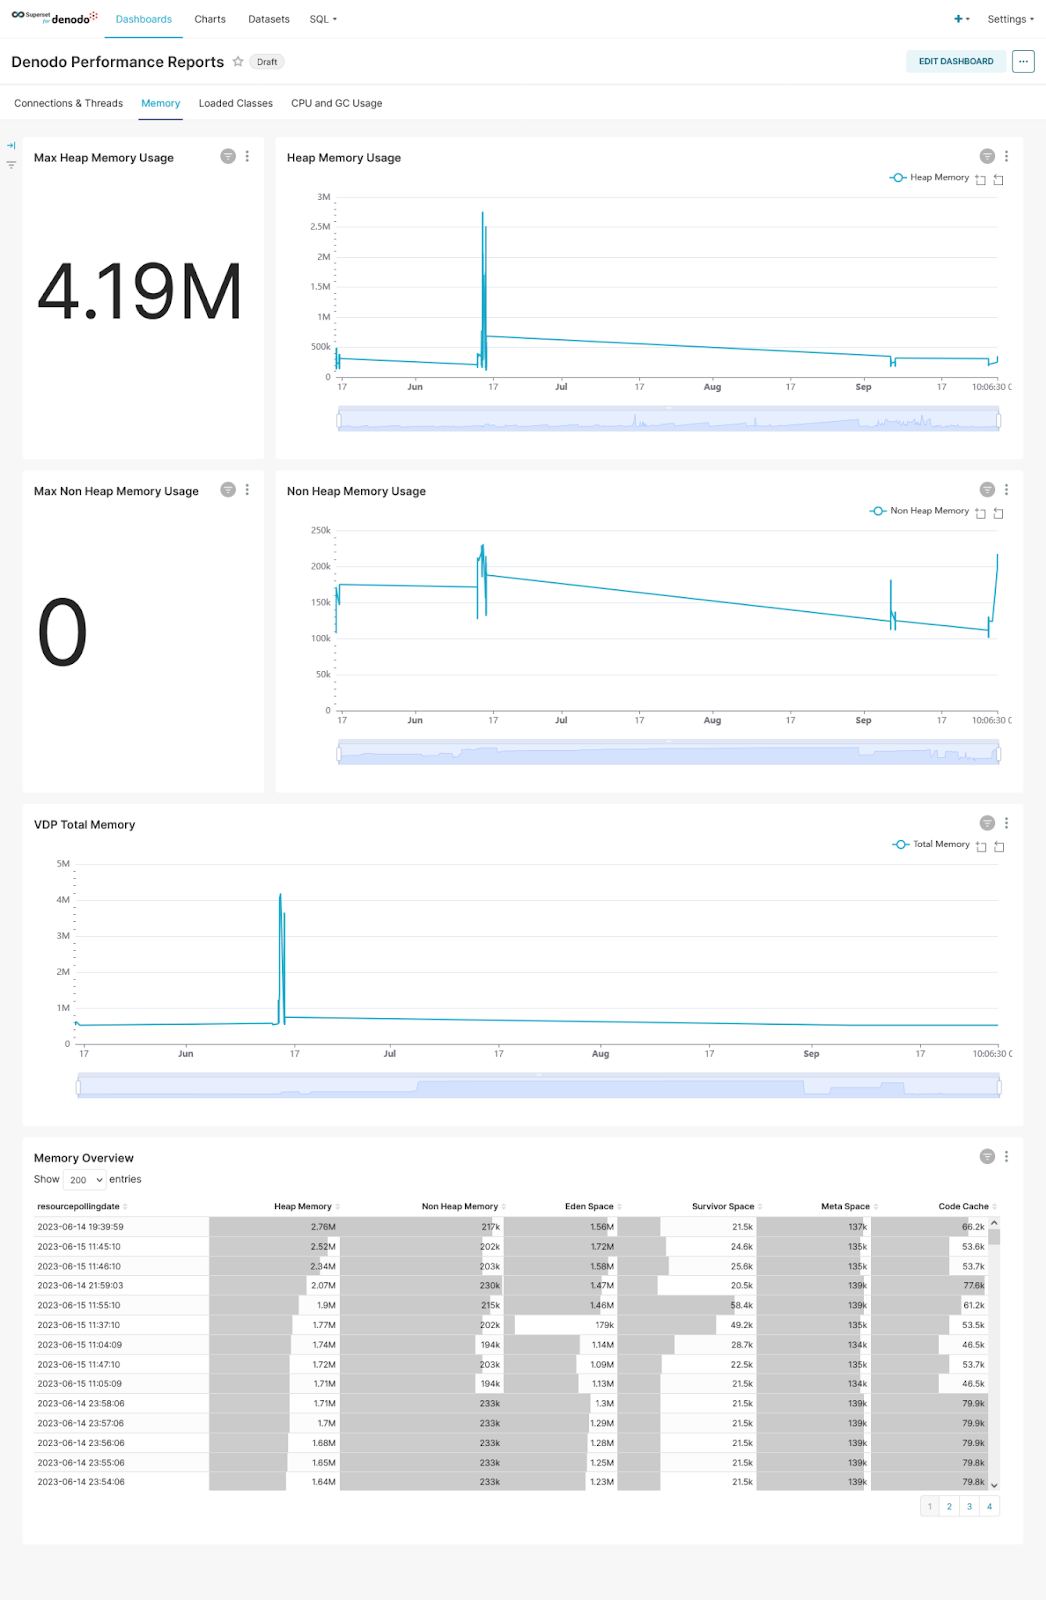The image size is (1046, 1600).
Task: Open Non Heap Memory Usage chart three-dot menu
Action: tap(1006, 490)
